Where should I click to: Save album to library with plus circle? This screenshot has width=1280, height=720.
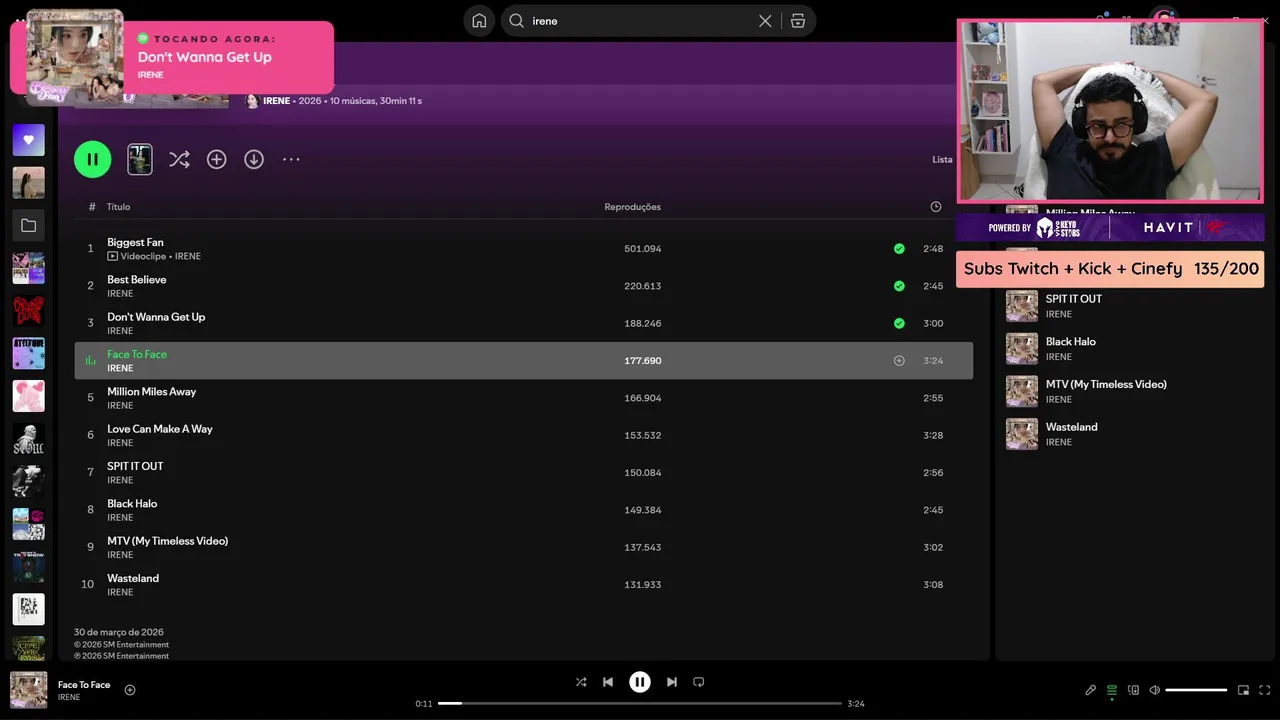pyautogui.click(x=217, y=159)
